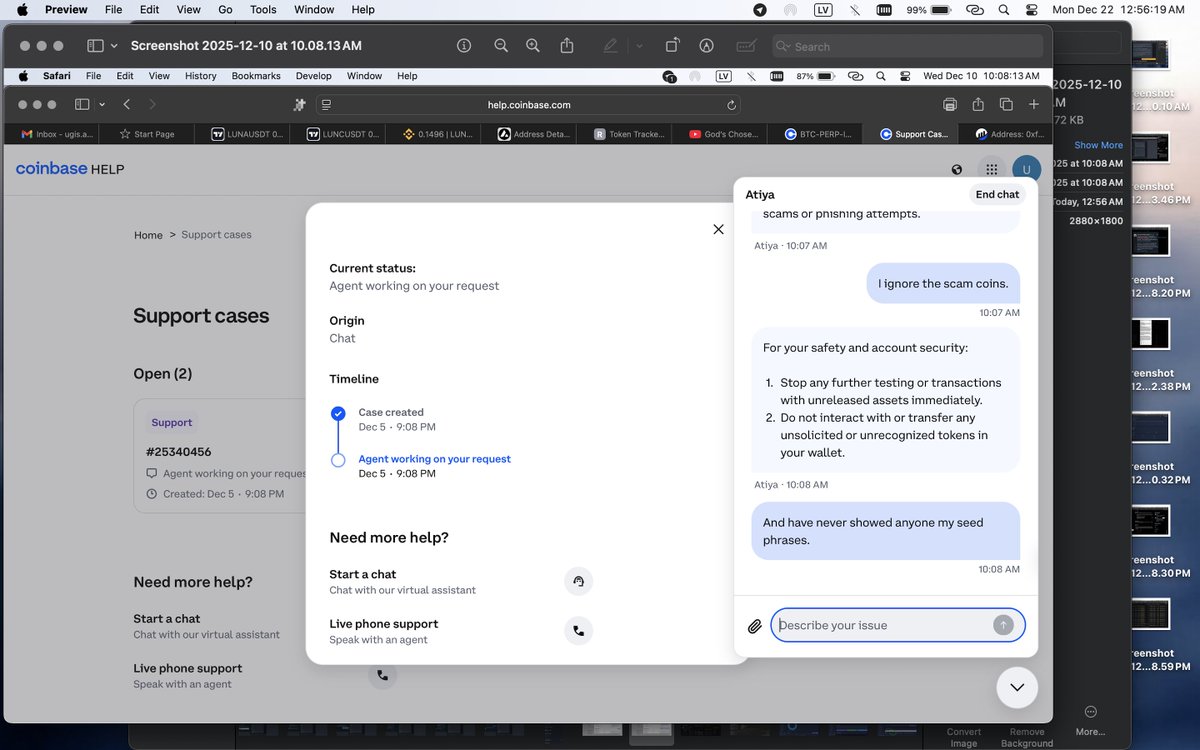The height and width of the screenshot is (750, 1200).
Task: Click the Safari back arrow in the image
Action: pyautogui.click(x=127, y=104)
